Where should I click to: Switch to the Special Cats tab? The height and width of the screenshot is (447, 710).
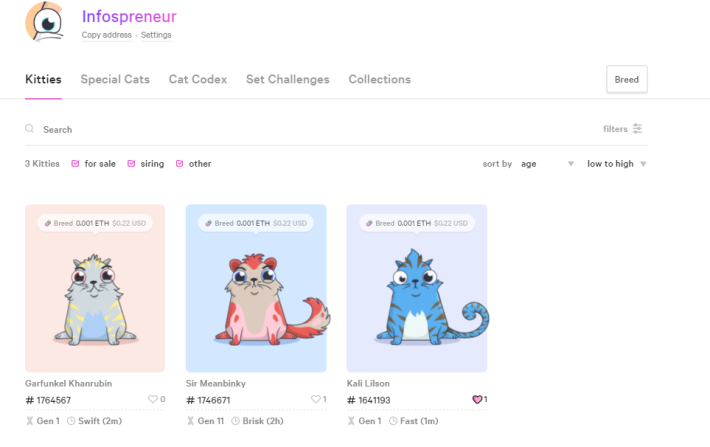coord(115,79)
